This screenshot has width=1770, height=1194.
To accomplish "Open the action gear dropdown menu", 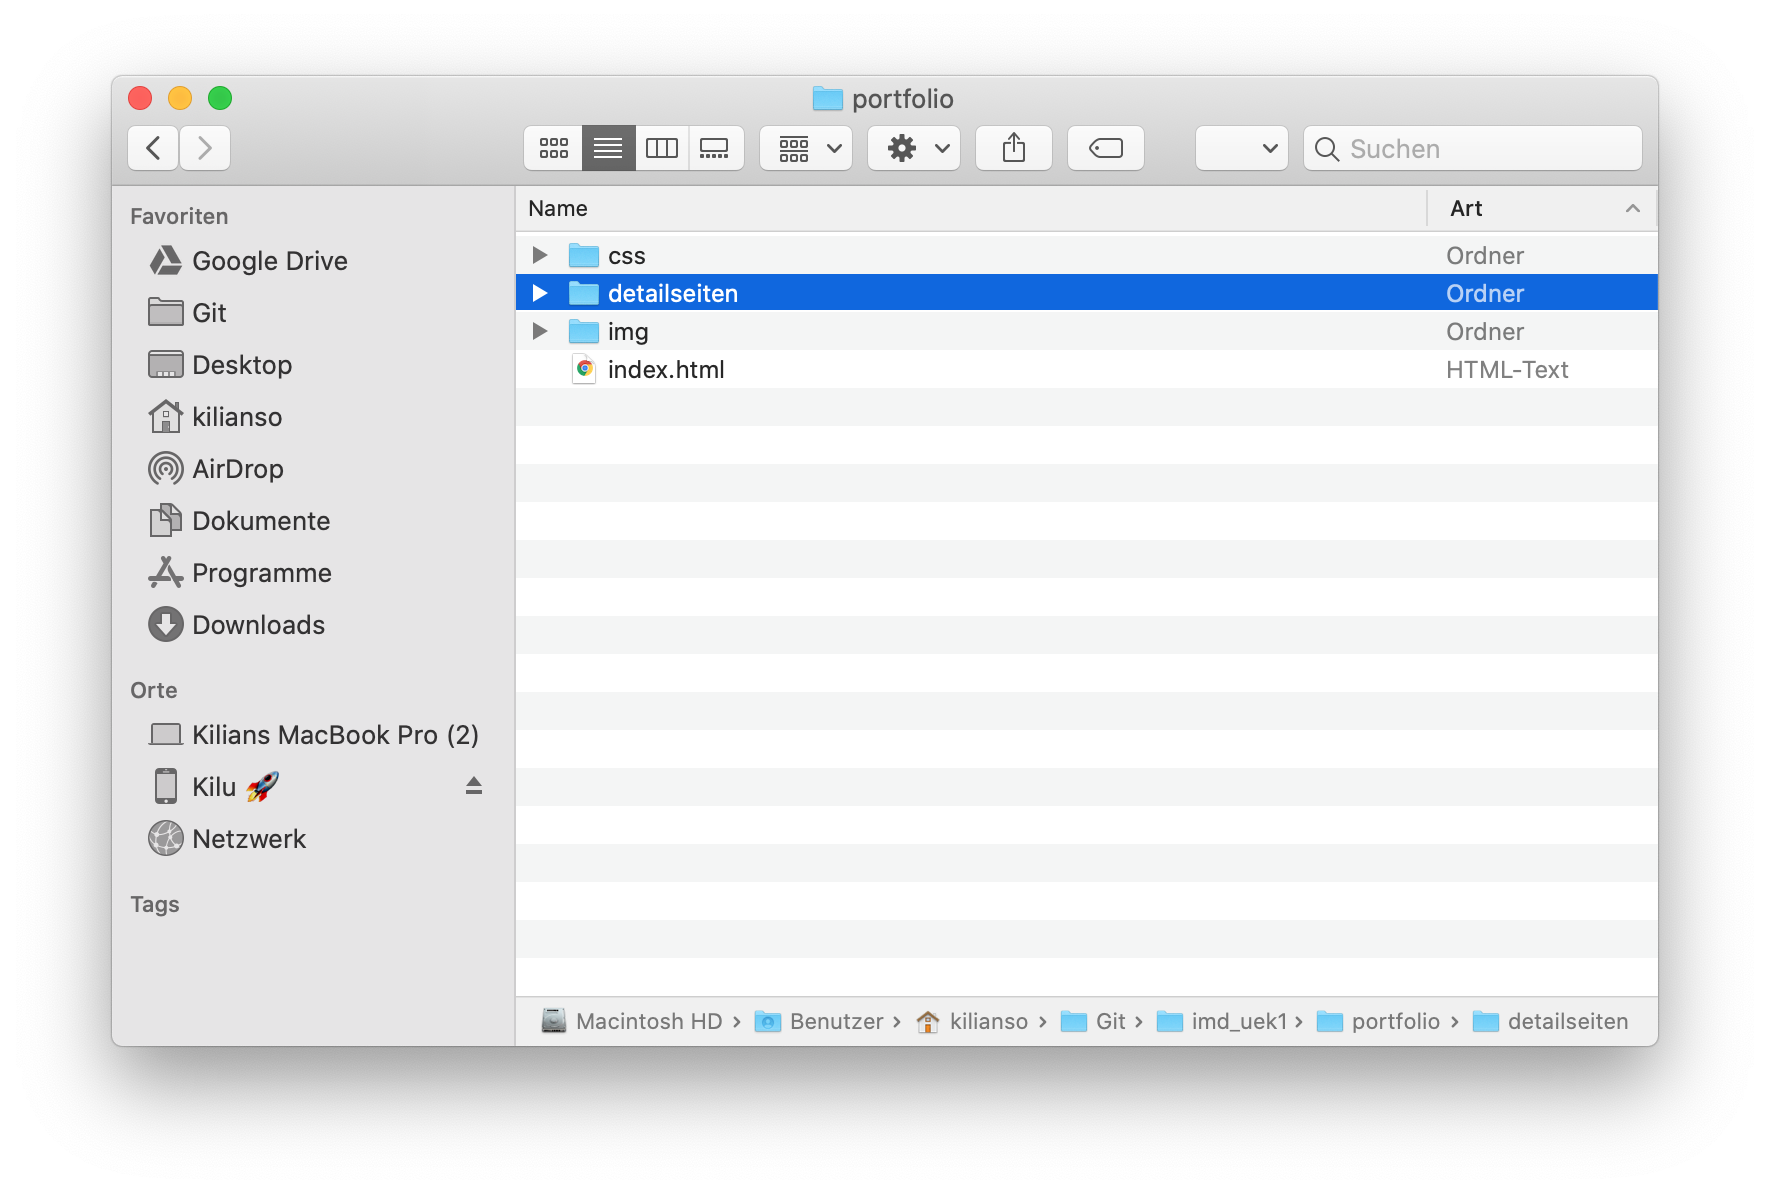I will (913, 148).
